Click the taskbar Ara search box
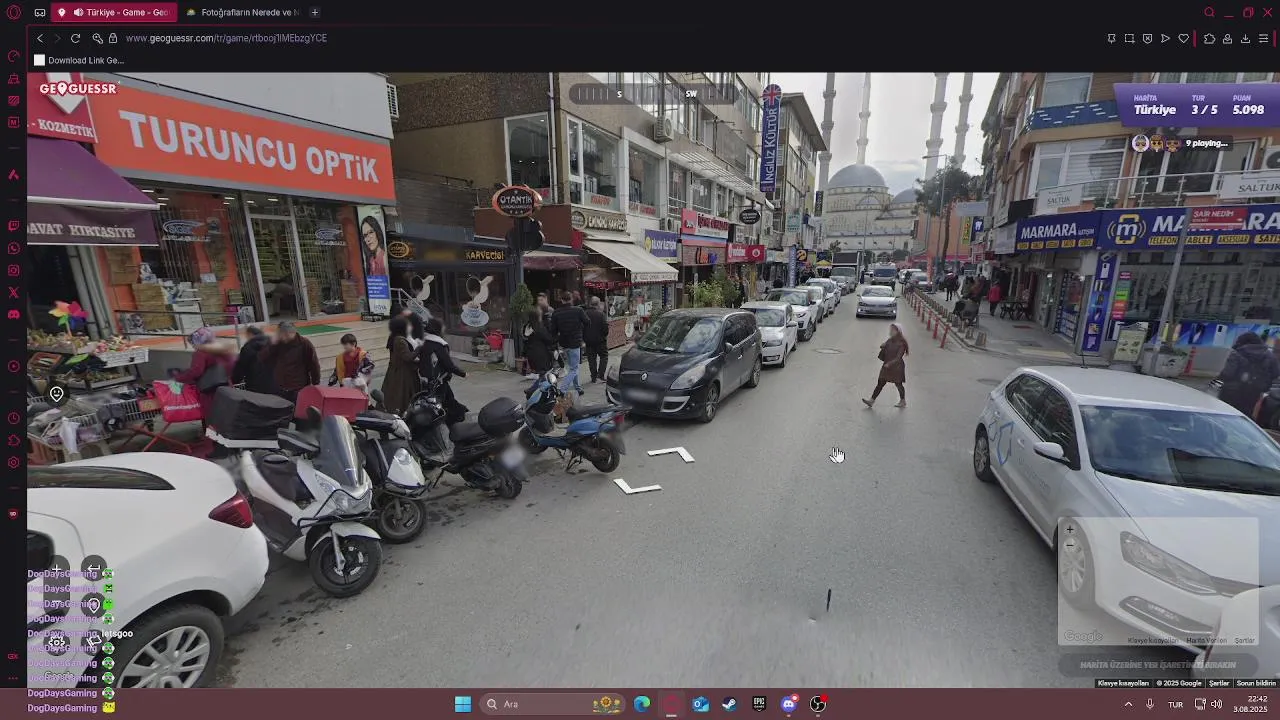This screenshot has height=720, width=1280. pos(552,704)
